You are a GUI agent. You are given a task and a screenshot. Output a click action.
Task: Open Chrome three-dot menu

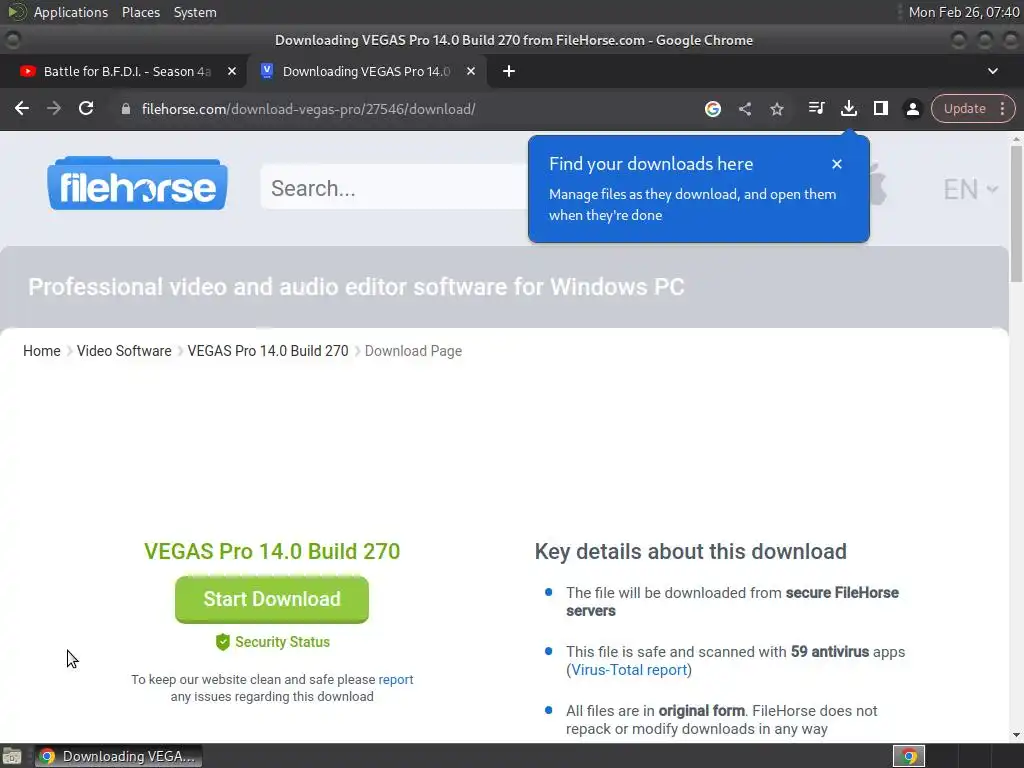click(x=1002, y=108)
